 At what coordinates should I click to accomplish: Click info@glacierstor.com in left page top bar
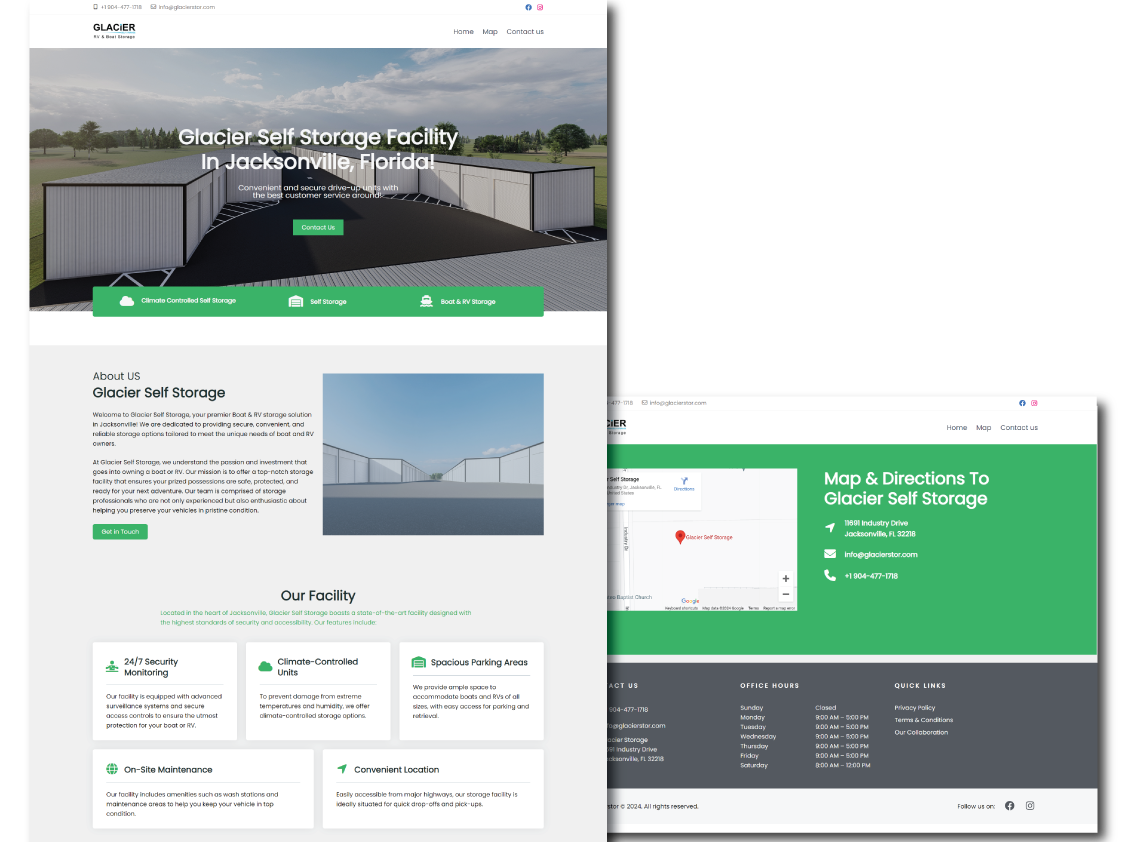coord(186,7)
